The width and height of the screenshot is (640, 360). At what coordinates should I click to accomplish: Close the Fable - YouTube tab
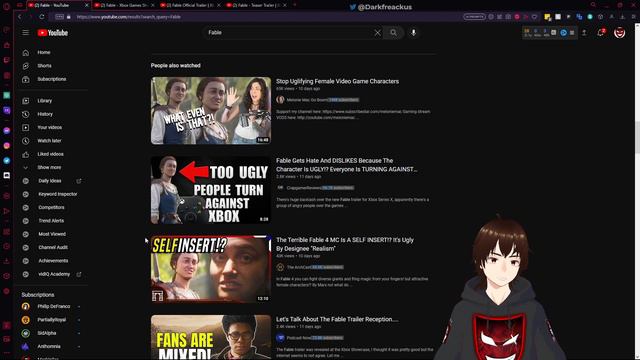87,5
